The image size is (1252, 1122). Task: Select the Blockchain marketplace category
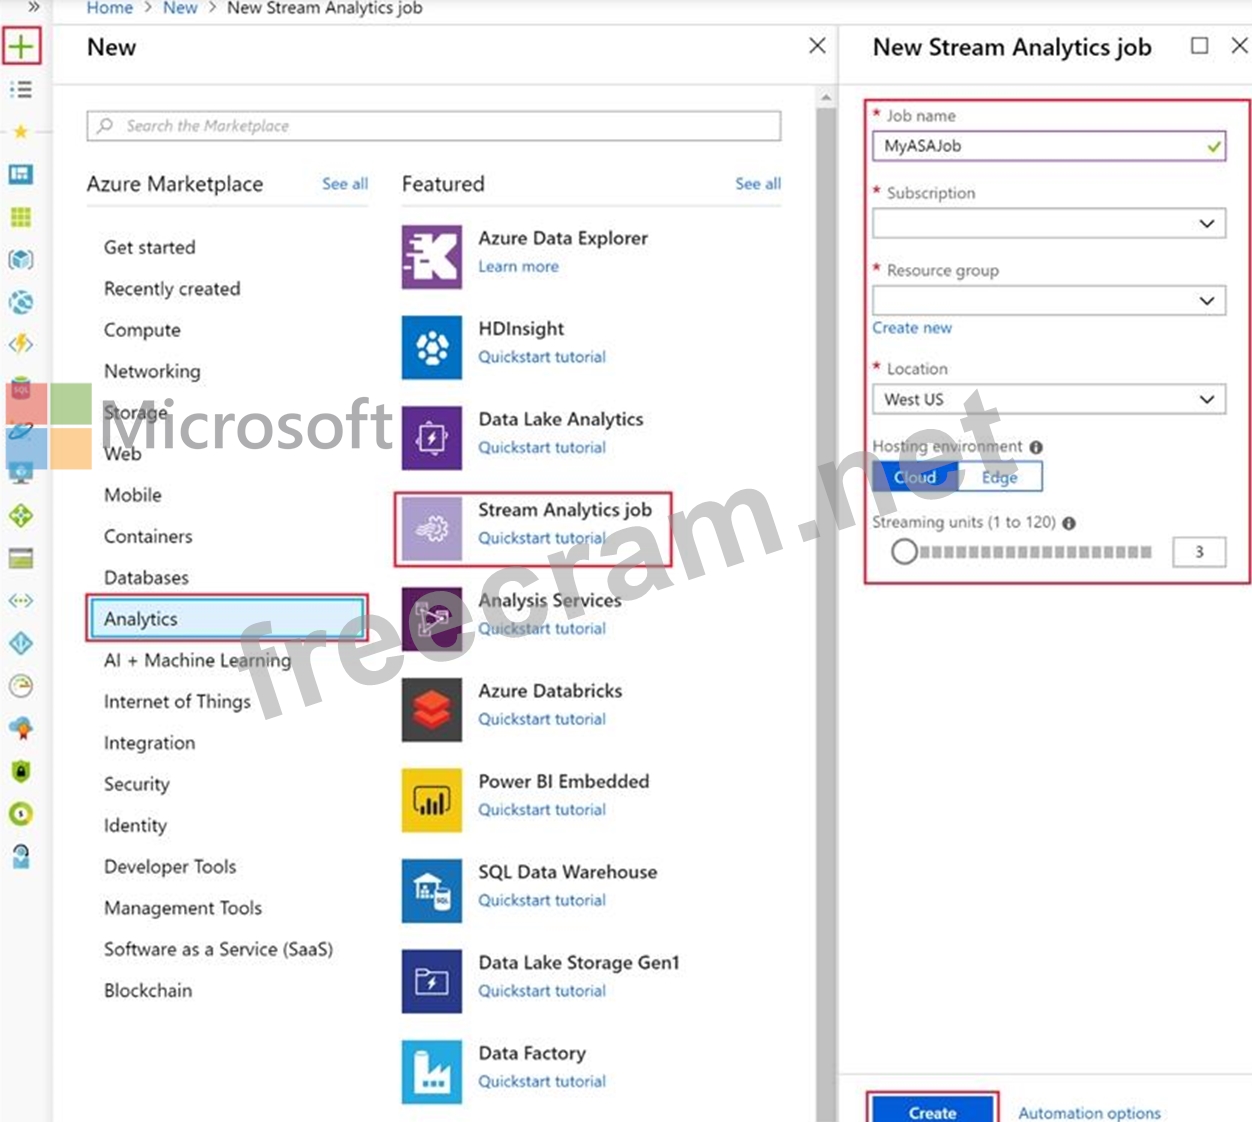point(148,990)
